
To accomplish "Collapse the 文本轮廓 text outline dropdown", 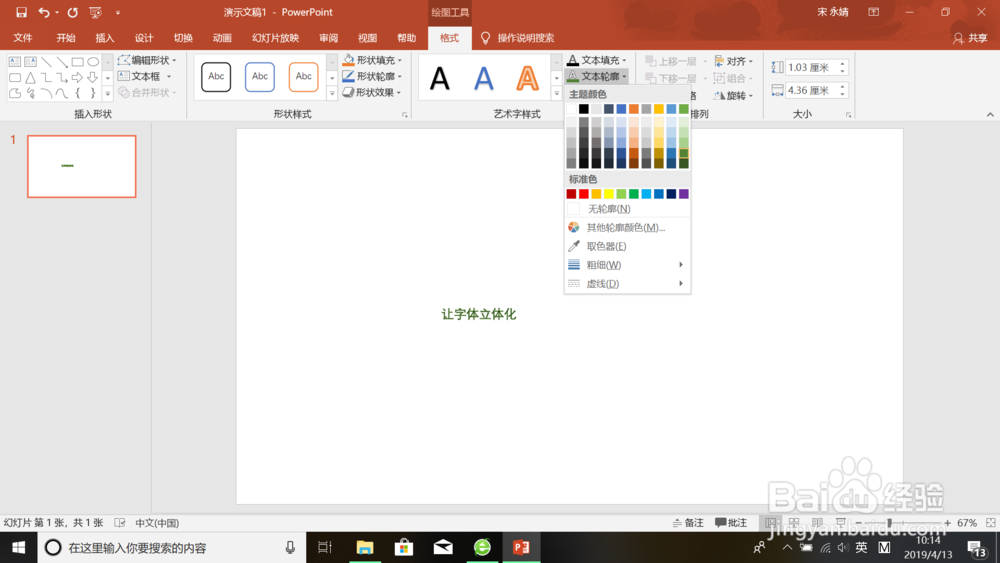I will pyautogui.click(x=597, y=77).
